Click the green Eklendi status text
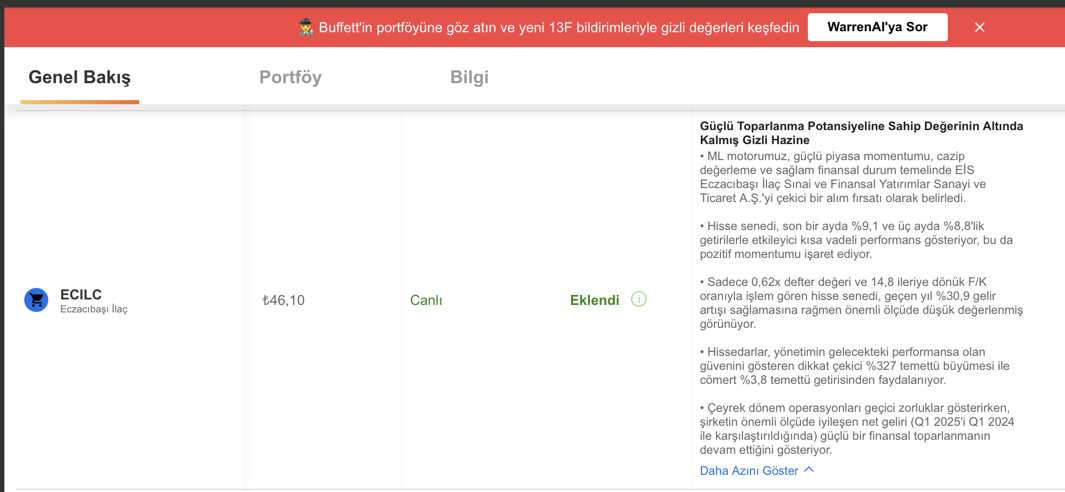1065x492 pixels. pos(595,300)
